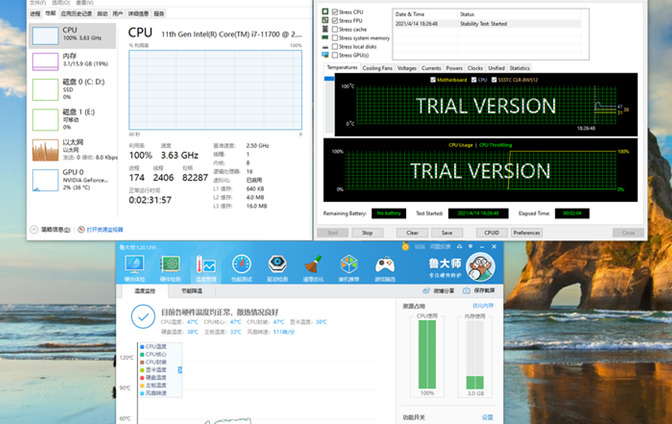The height and width of the screenshot is (424, 672).
Task: Open Cleanup Optimization broom icon
Action: [313, 267]
